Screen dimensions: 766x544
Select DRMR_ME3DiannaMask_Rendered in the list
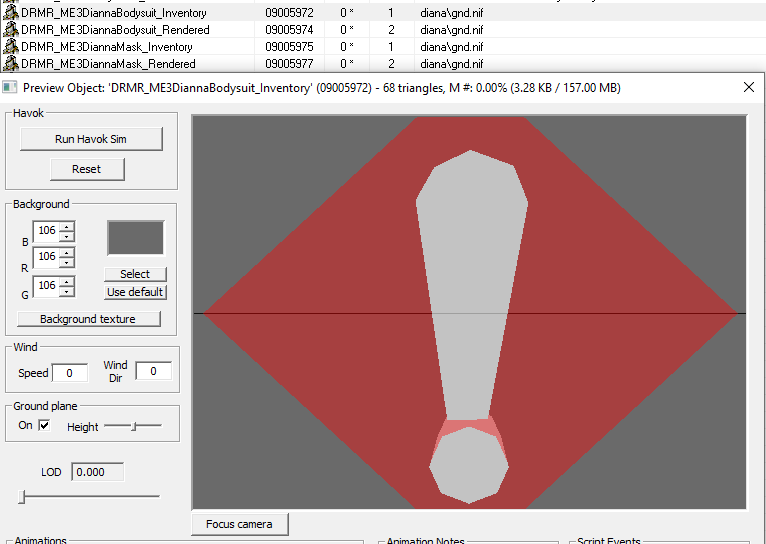tap(108, 64)
